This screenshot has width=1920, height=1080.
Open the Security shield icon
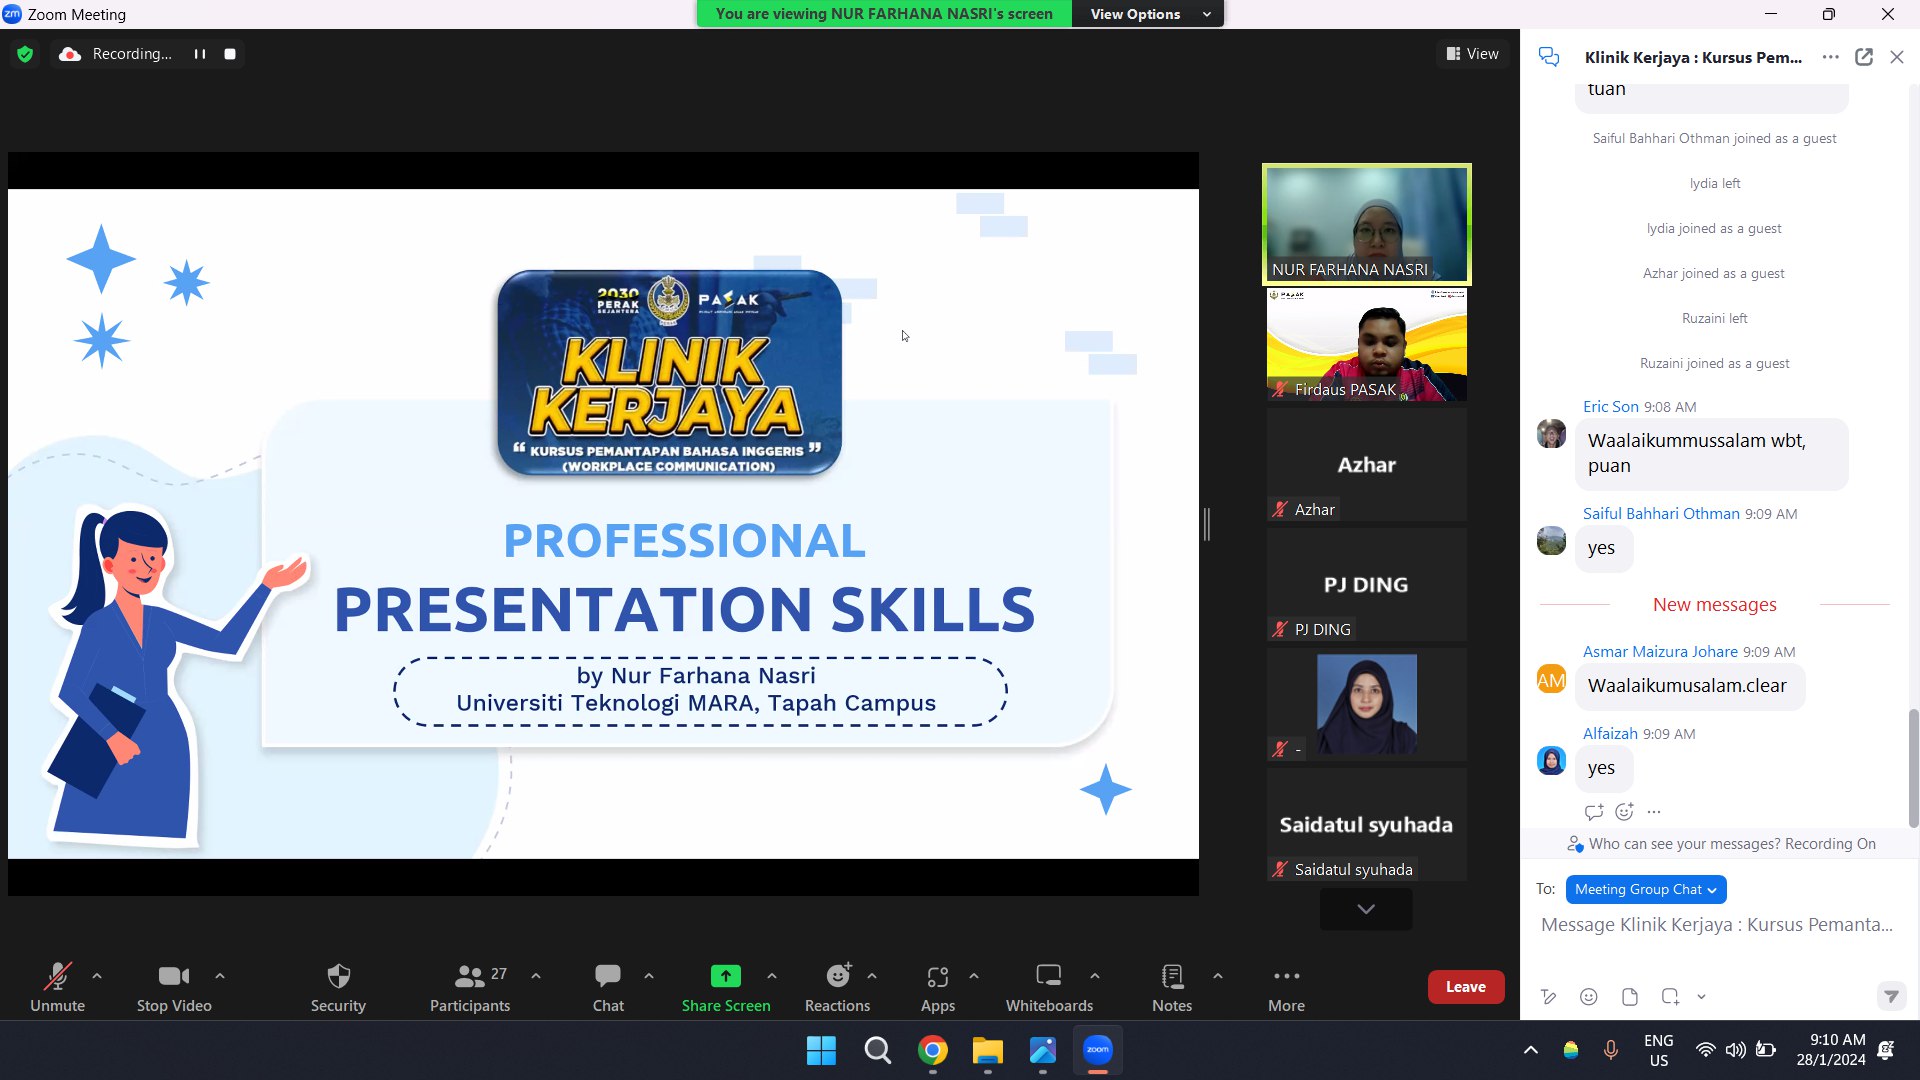(x=338, y=976)
